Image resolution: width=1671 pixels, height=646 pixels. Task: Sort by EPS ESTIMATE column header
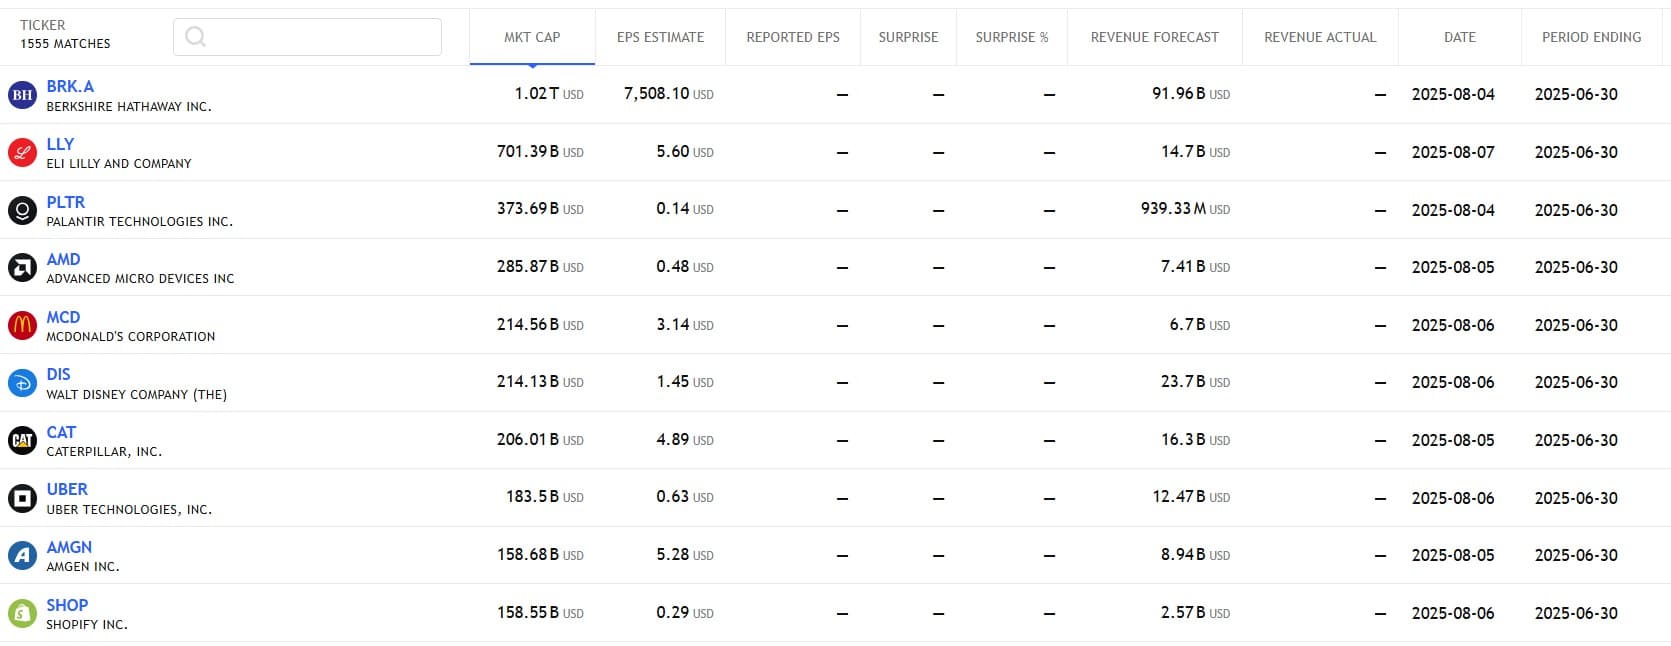point(660,37)
